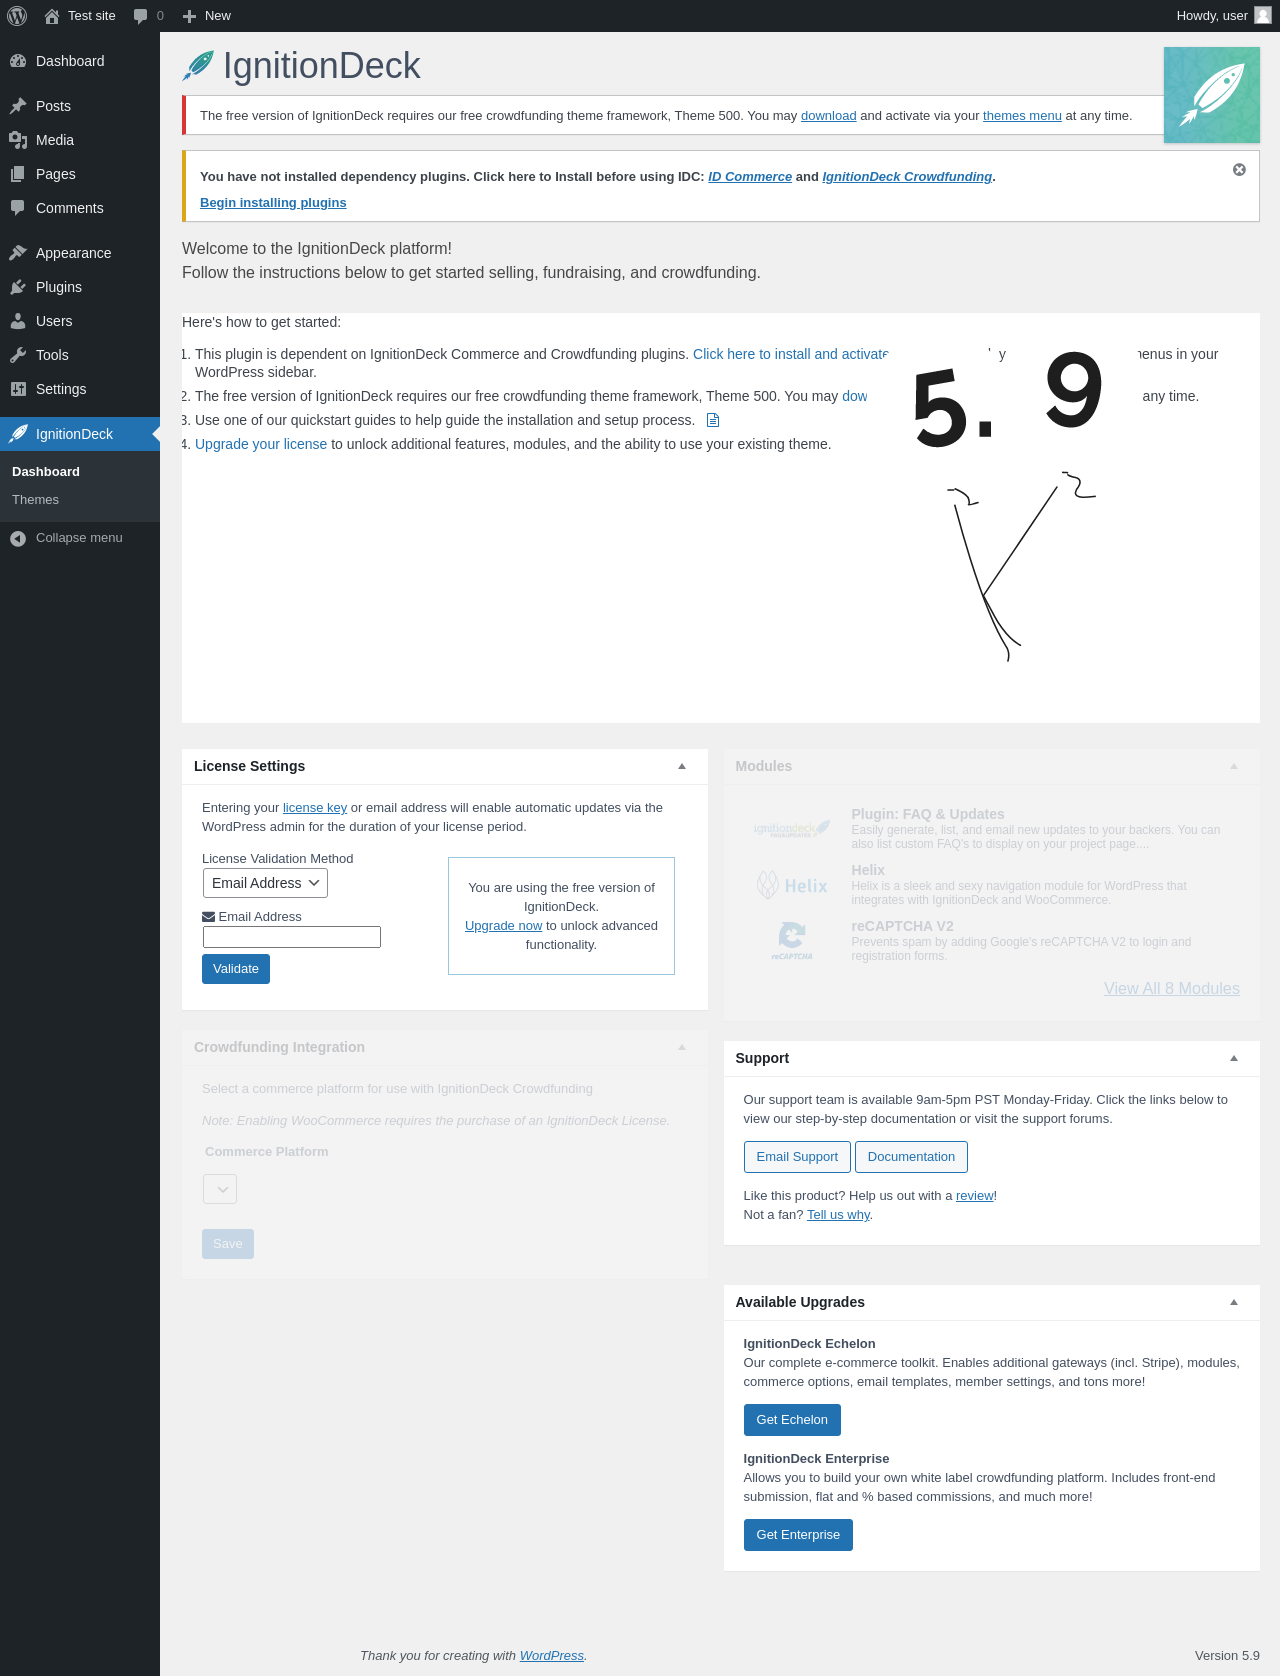1280x1676 pixels.
Task: Click the 'reCAPTCHA V2' module title
Action: pos(902,926)
